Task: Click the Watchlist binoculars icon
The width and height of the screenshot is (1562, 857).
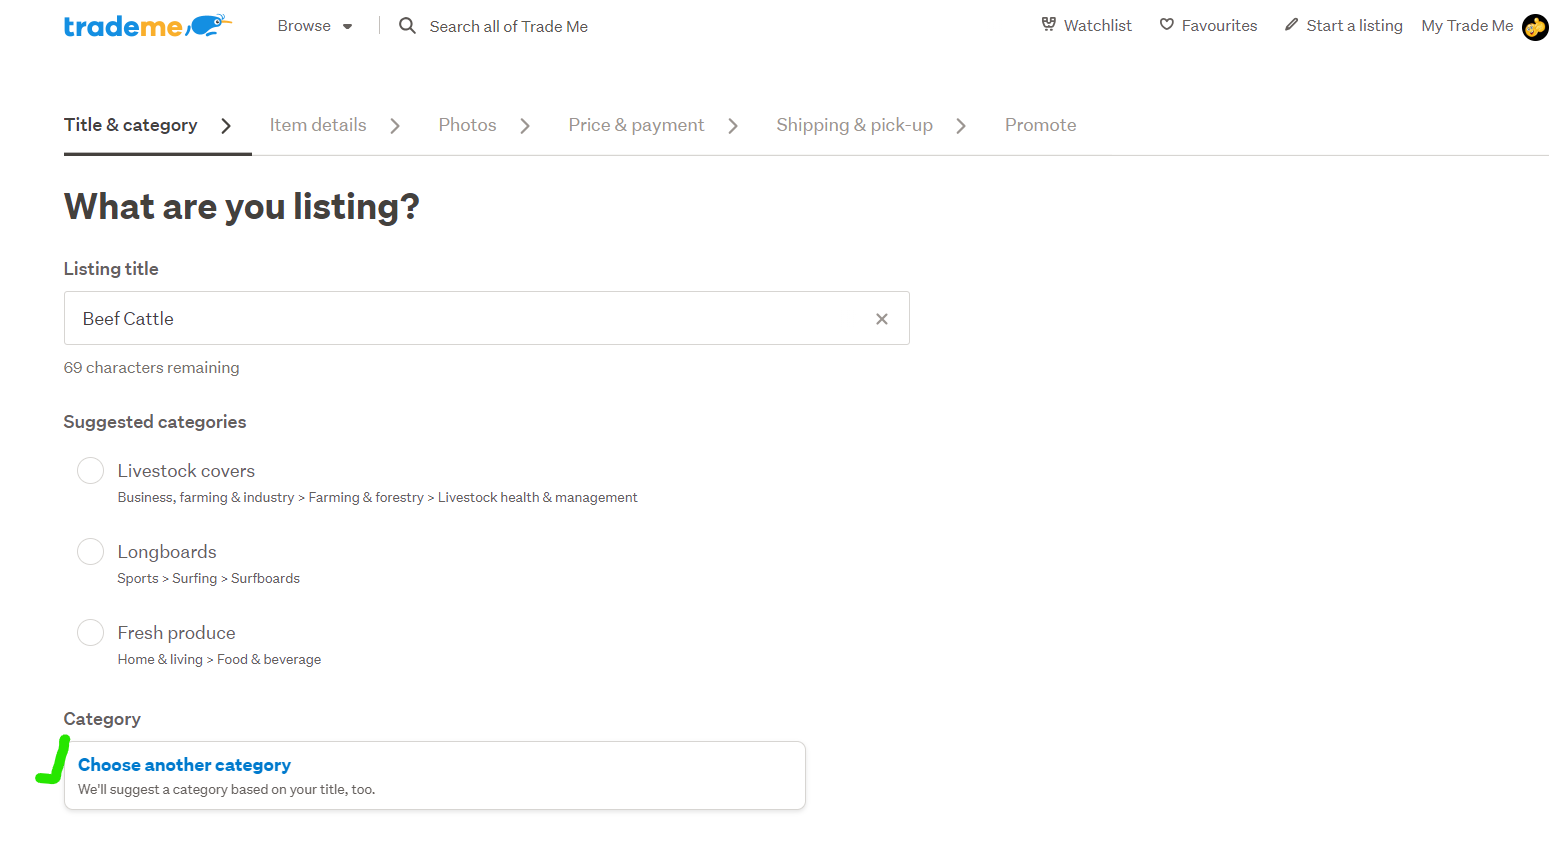Action: [x=1048, y=25]
